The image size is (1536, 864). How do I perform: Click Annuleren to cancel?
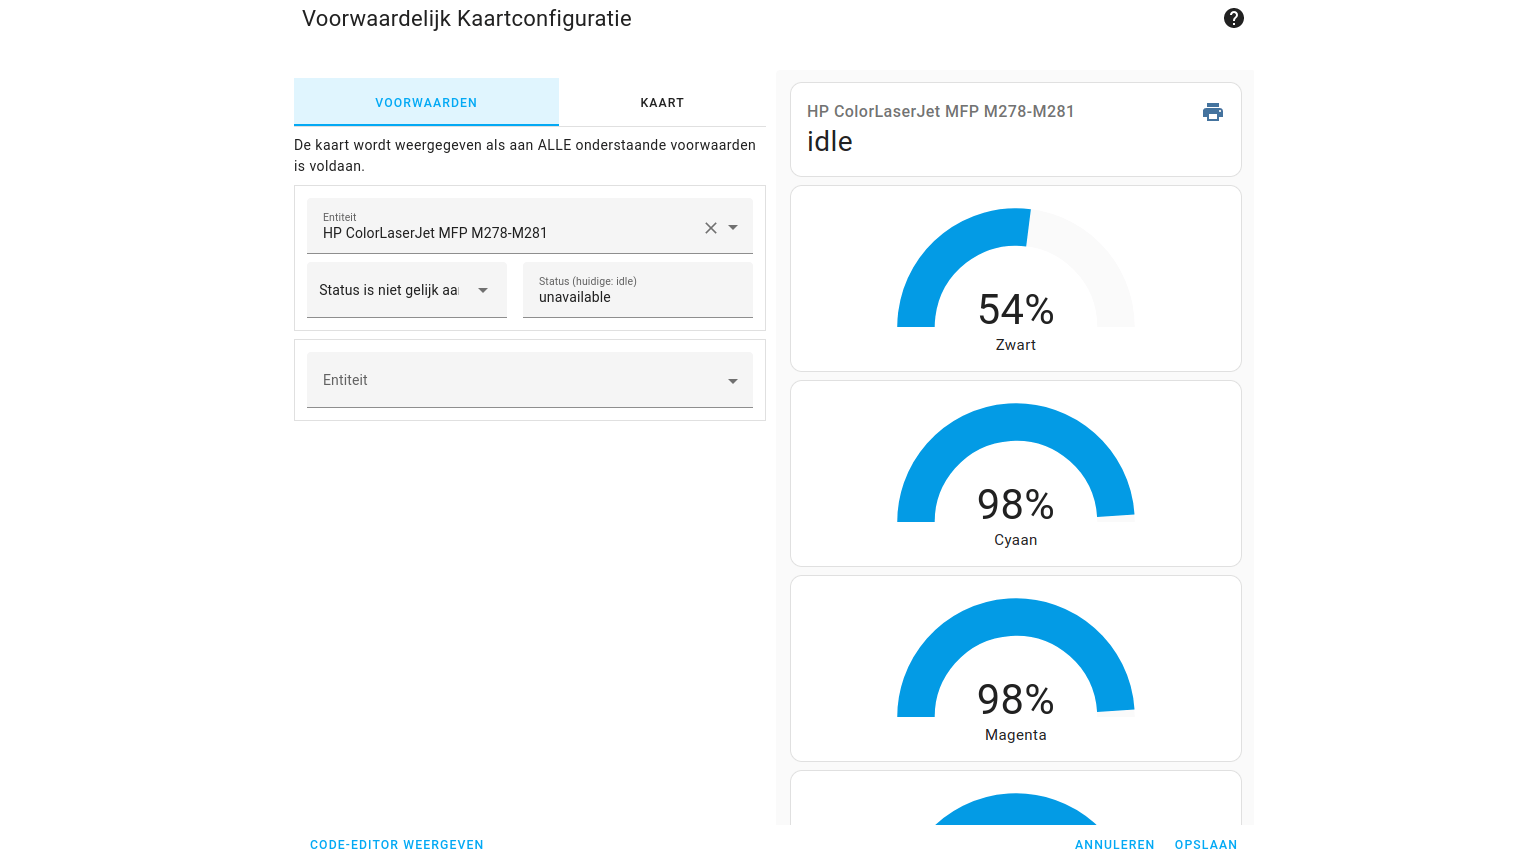(x=1114, y=845)
